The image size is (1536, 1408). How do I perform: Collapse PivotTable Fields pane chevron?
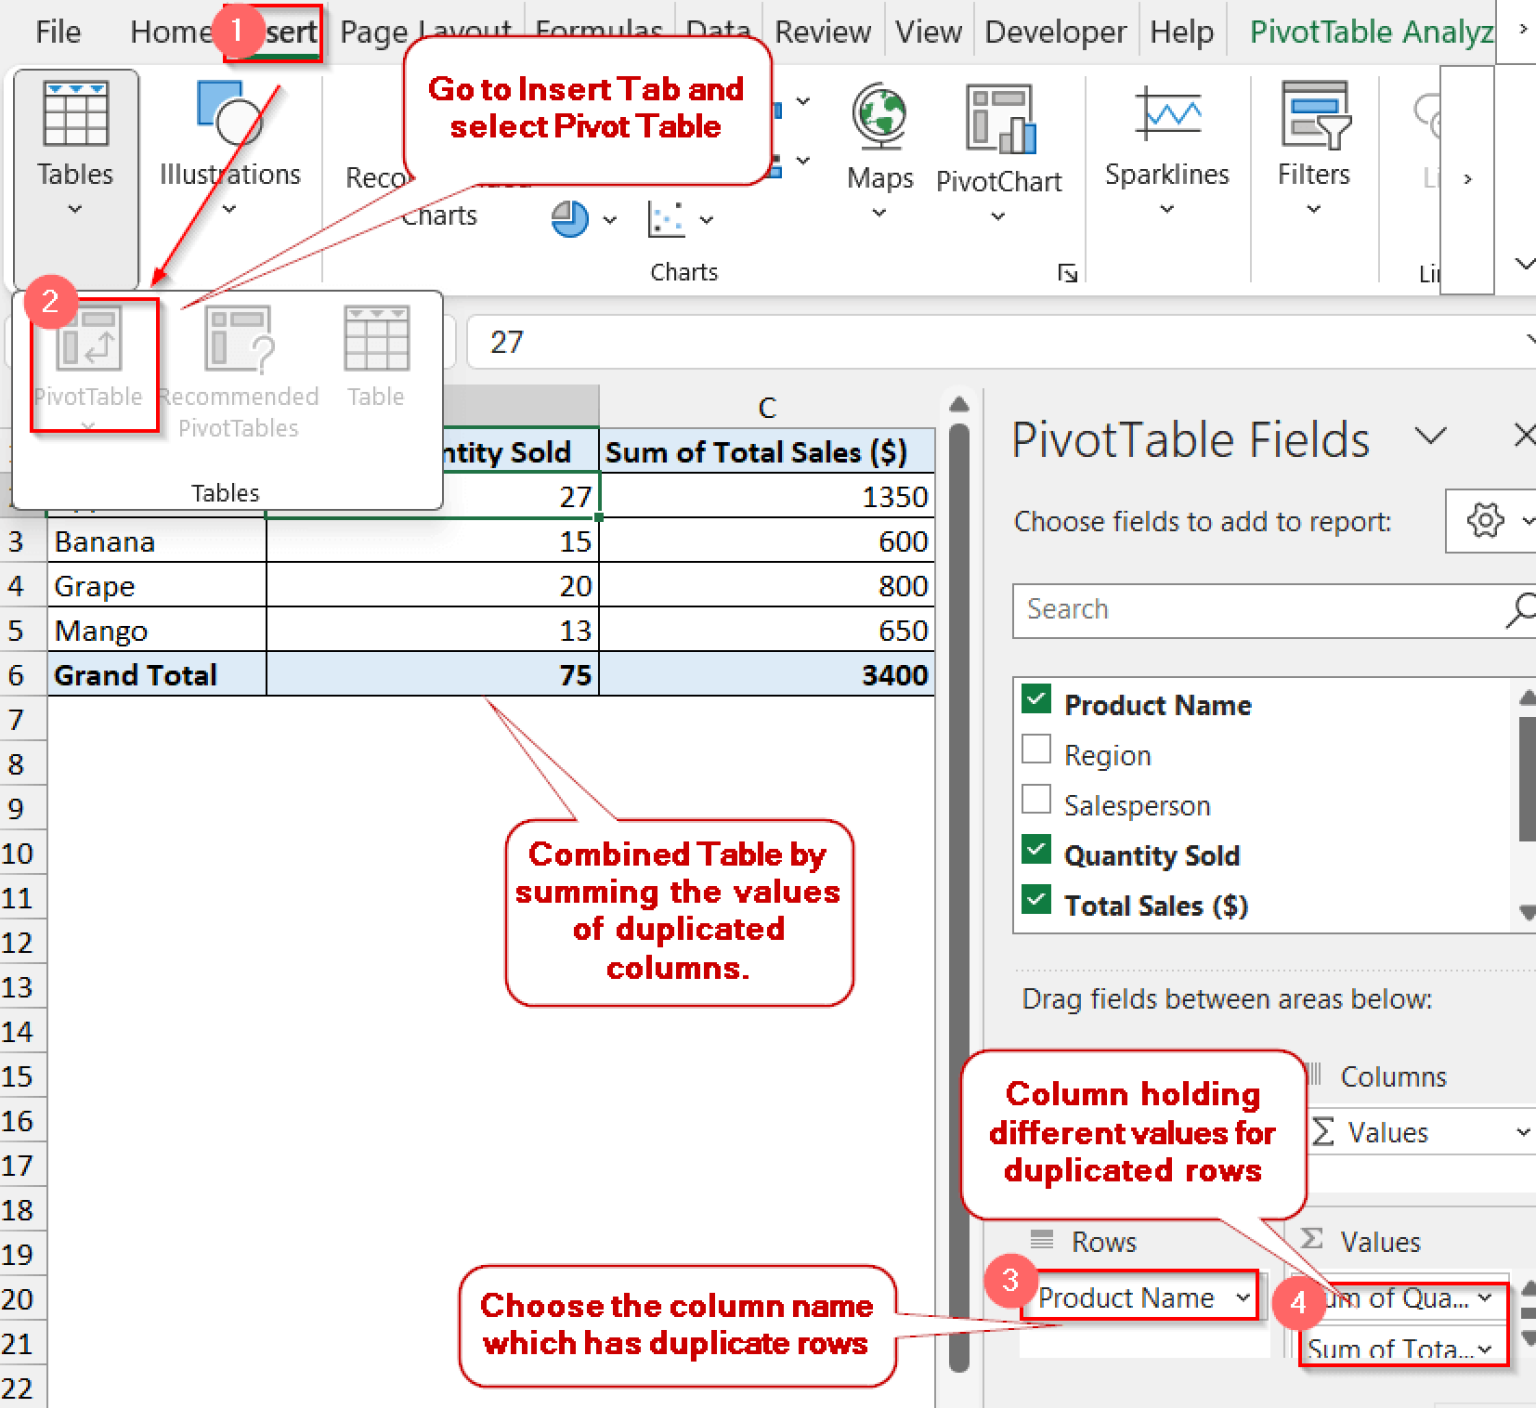(x=1431, y=437)
